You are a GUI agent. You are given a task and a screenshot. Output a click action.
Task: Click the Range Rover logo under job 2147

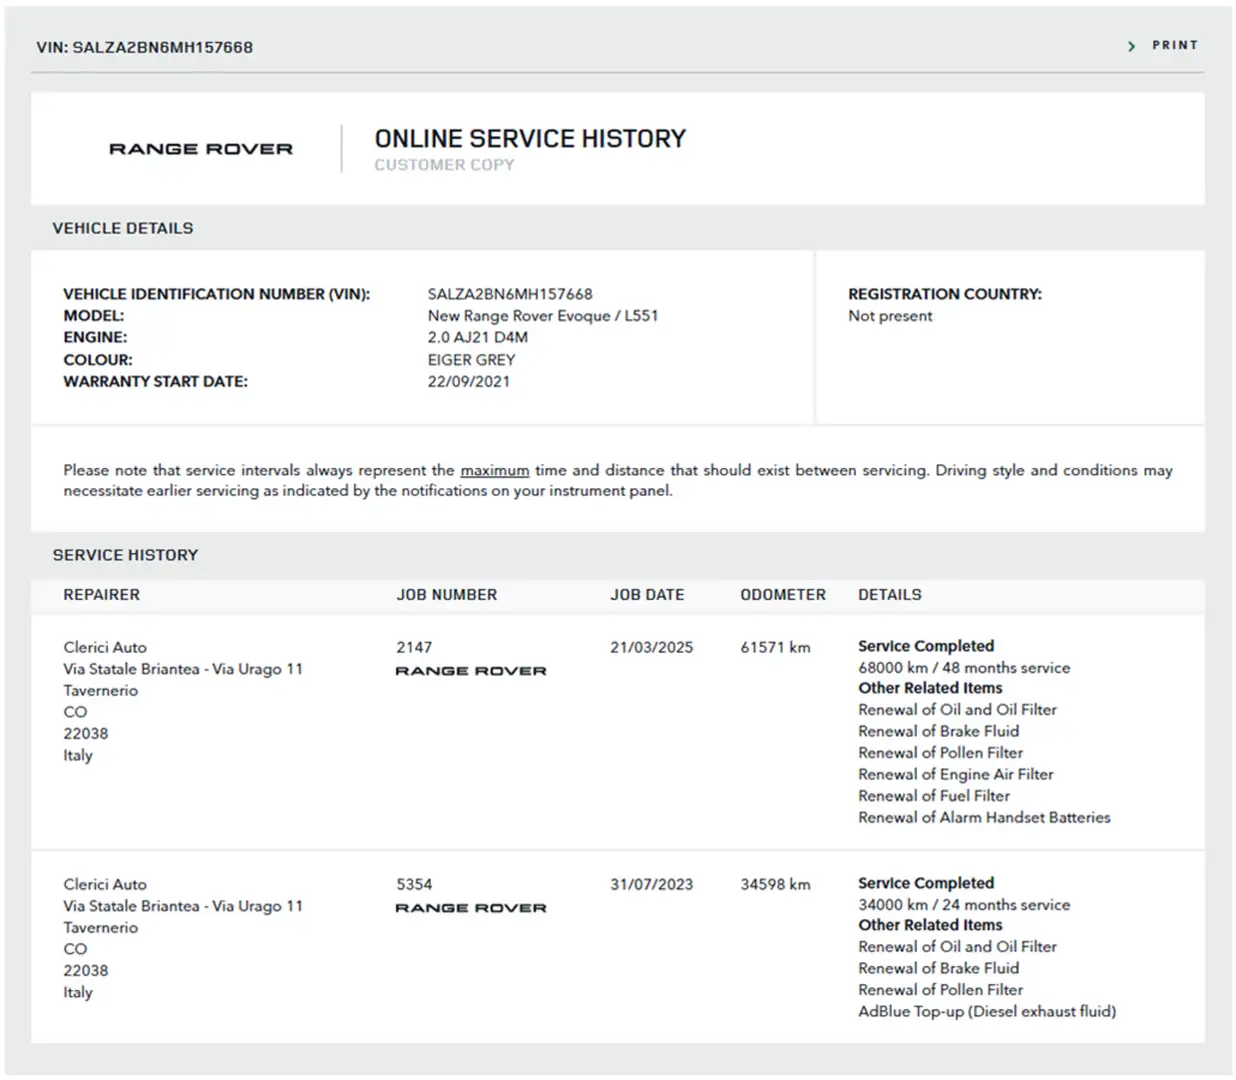coord(471,671)
